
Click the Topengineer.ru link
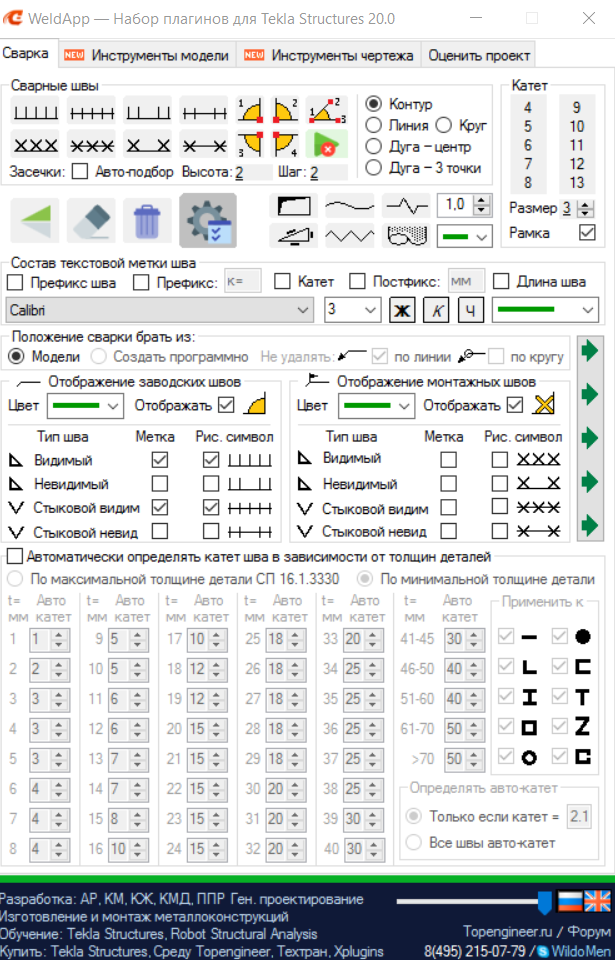click(x=507, y=932)
